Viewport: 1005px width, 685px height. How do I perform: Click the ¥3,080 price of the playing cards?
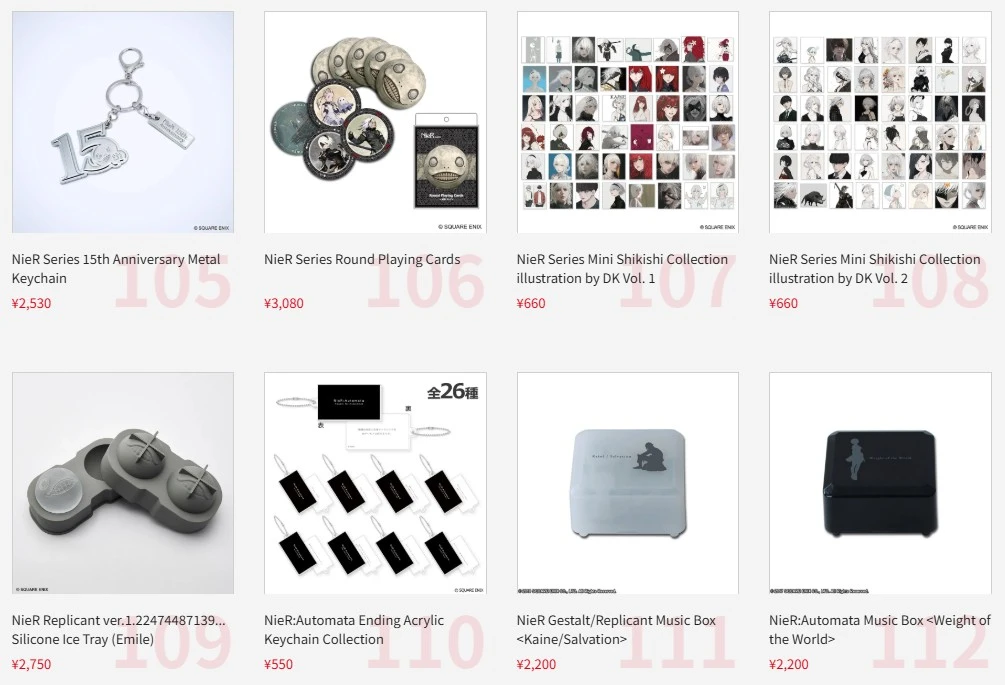click(x=284, y=303)
